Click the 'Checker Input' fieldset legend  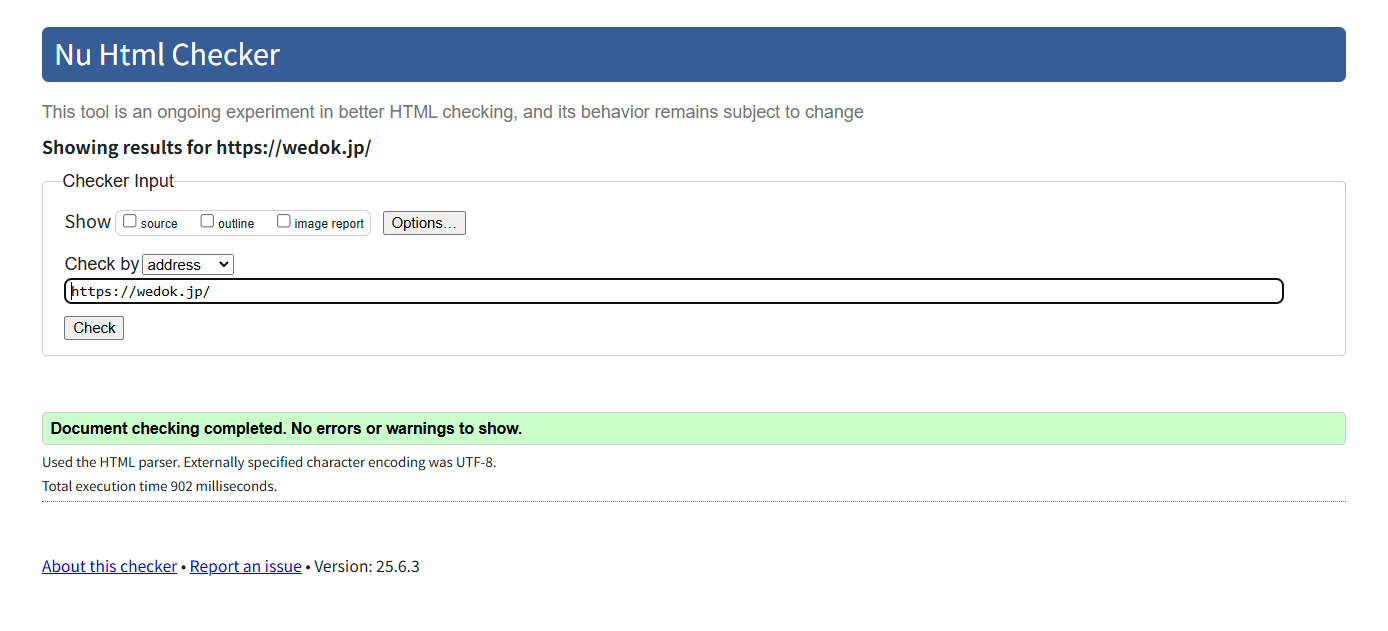click(118, 181)
